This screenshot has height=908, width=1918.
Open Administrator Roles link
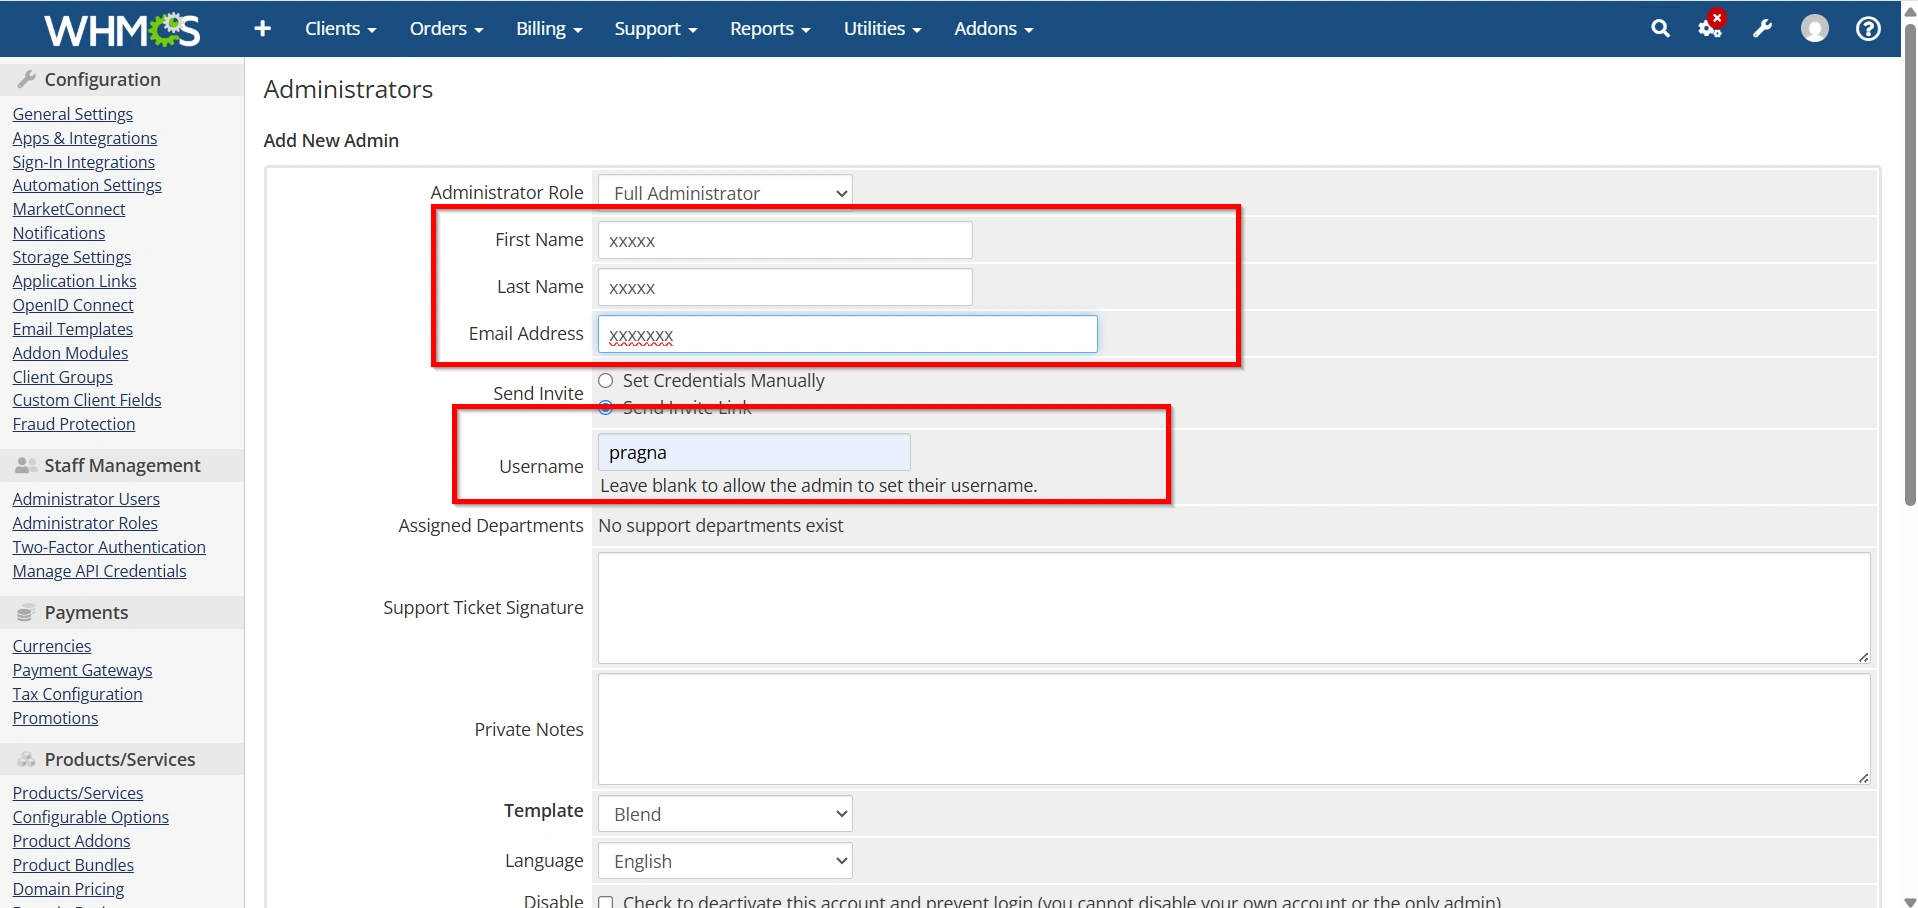point(85,523)
